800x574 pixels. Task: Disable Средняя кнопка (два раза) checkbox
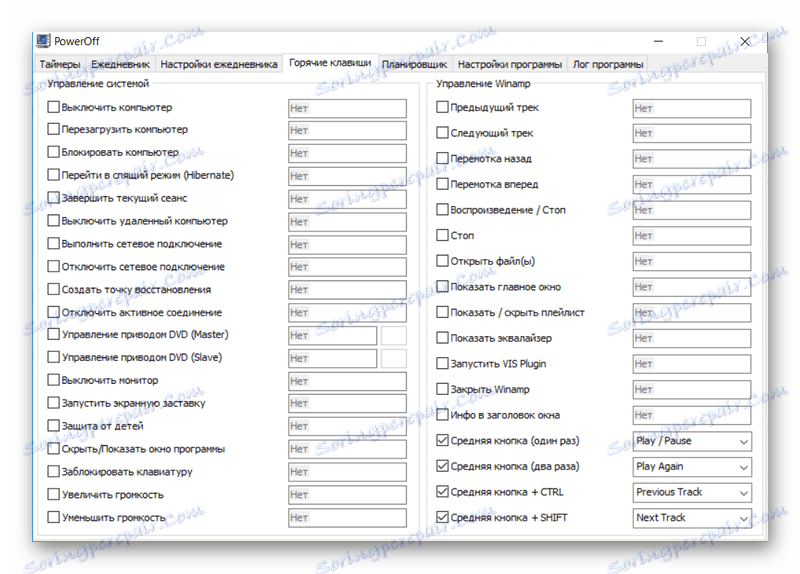442,466
